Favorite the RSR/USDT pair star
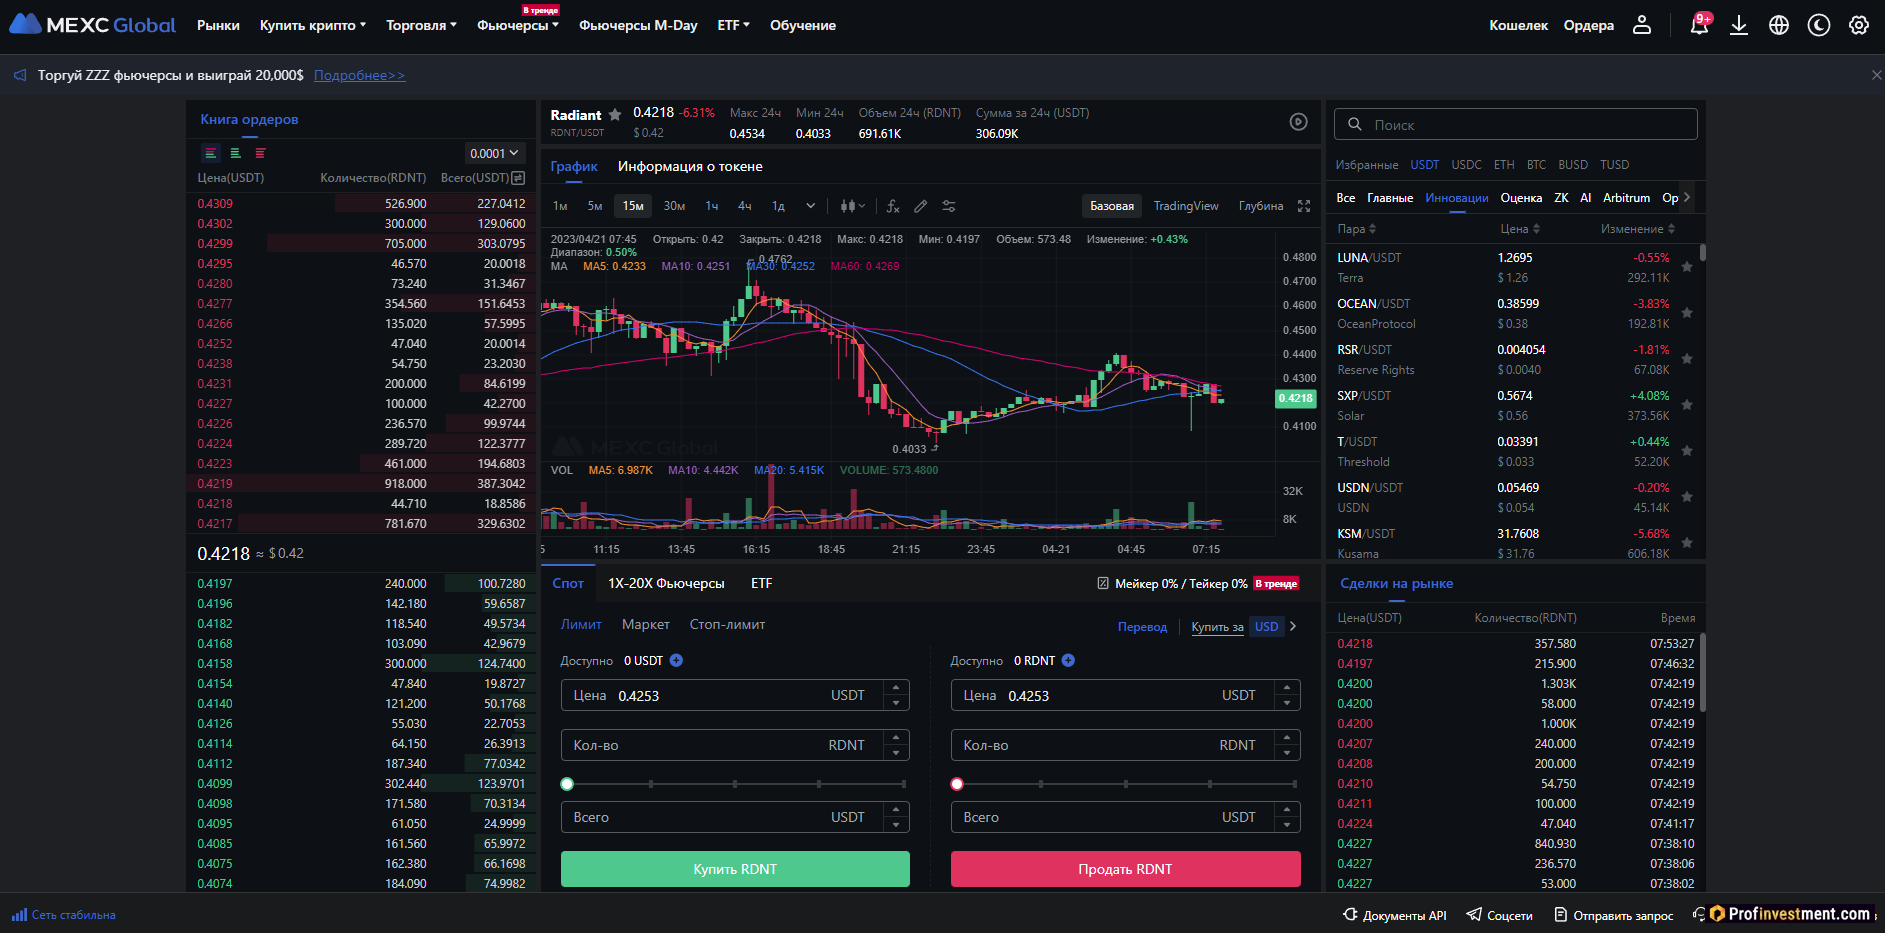Screen dimensions: 1885x933 (x=1687, y=359)
